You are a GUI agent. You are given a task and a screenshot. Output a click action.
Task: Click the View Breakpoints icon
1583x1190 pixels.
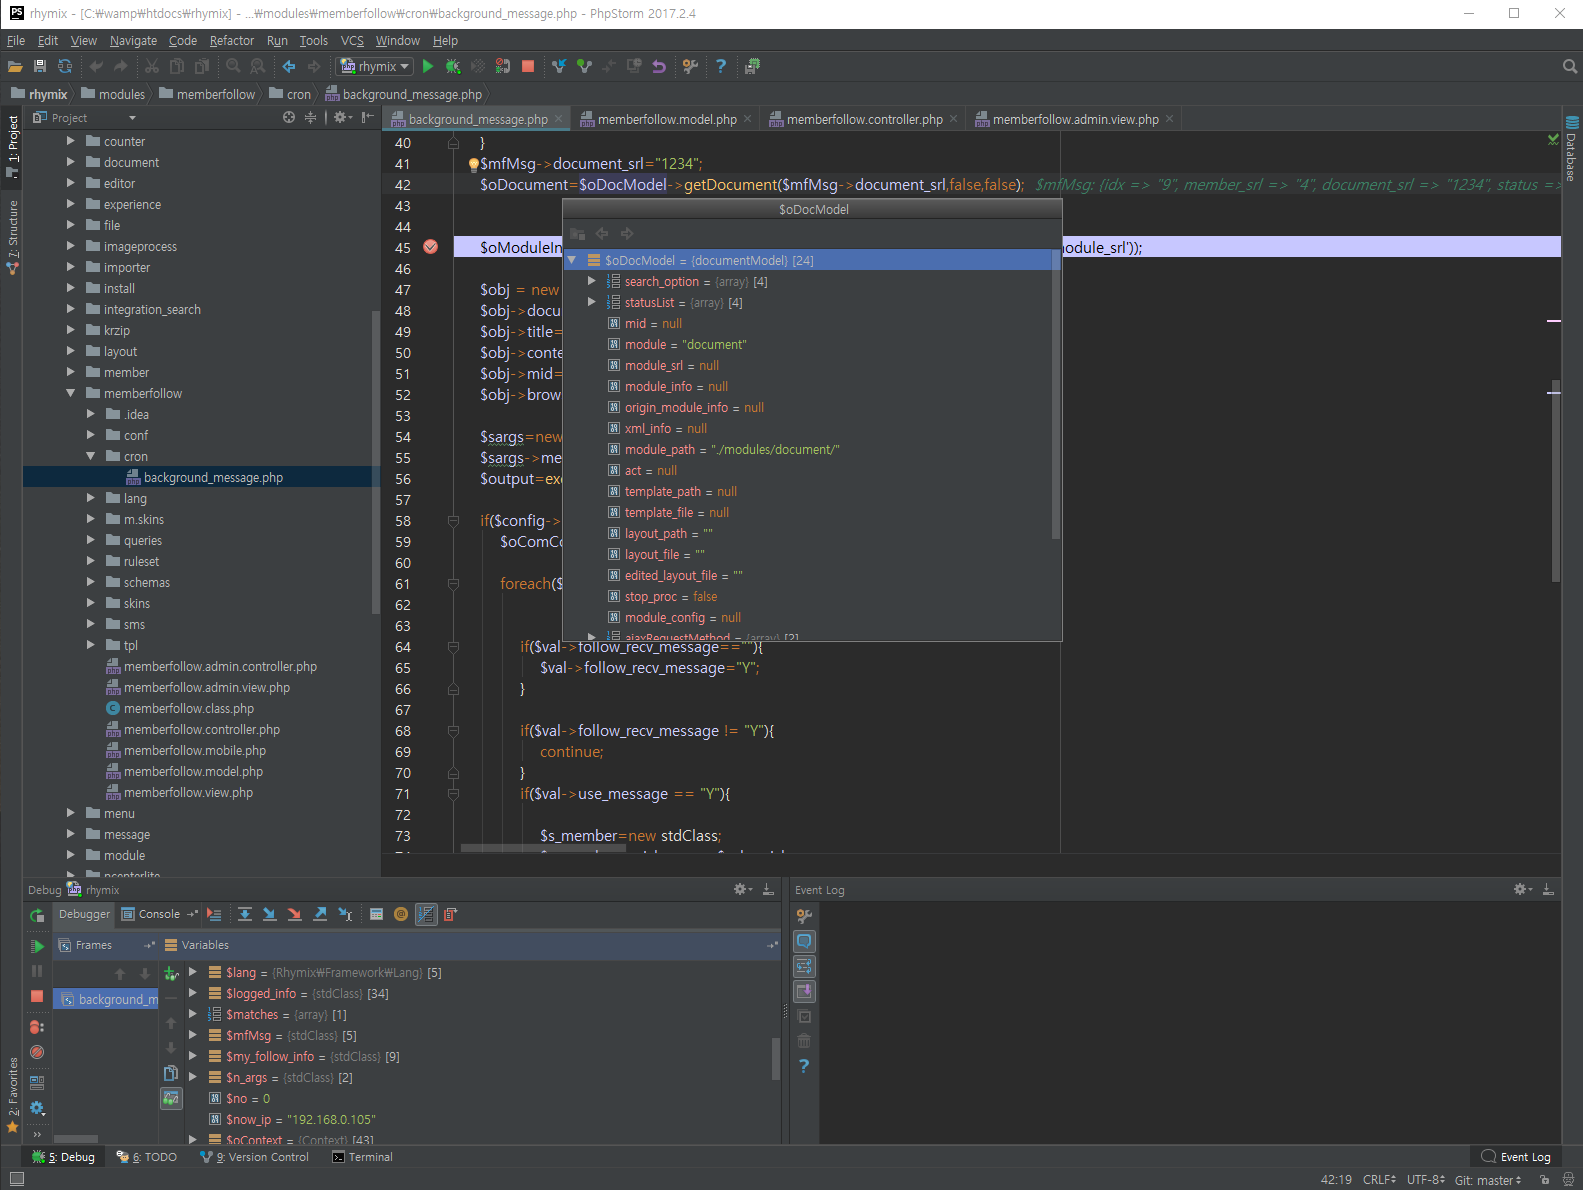(37, 1027)
